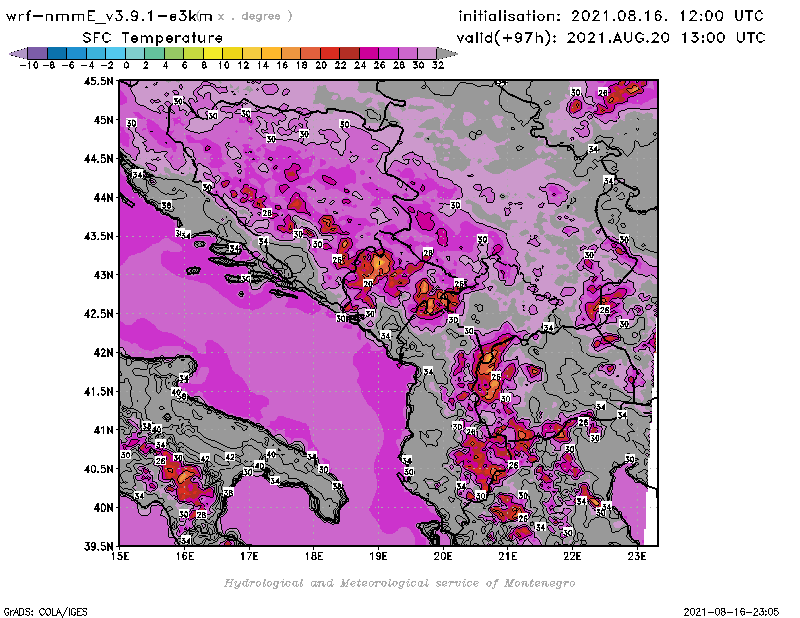The height and width of the screenshot is (618, 800).
Task: Click the gray arrow end above 32
Action: point(447,53)
